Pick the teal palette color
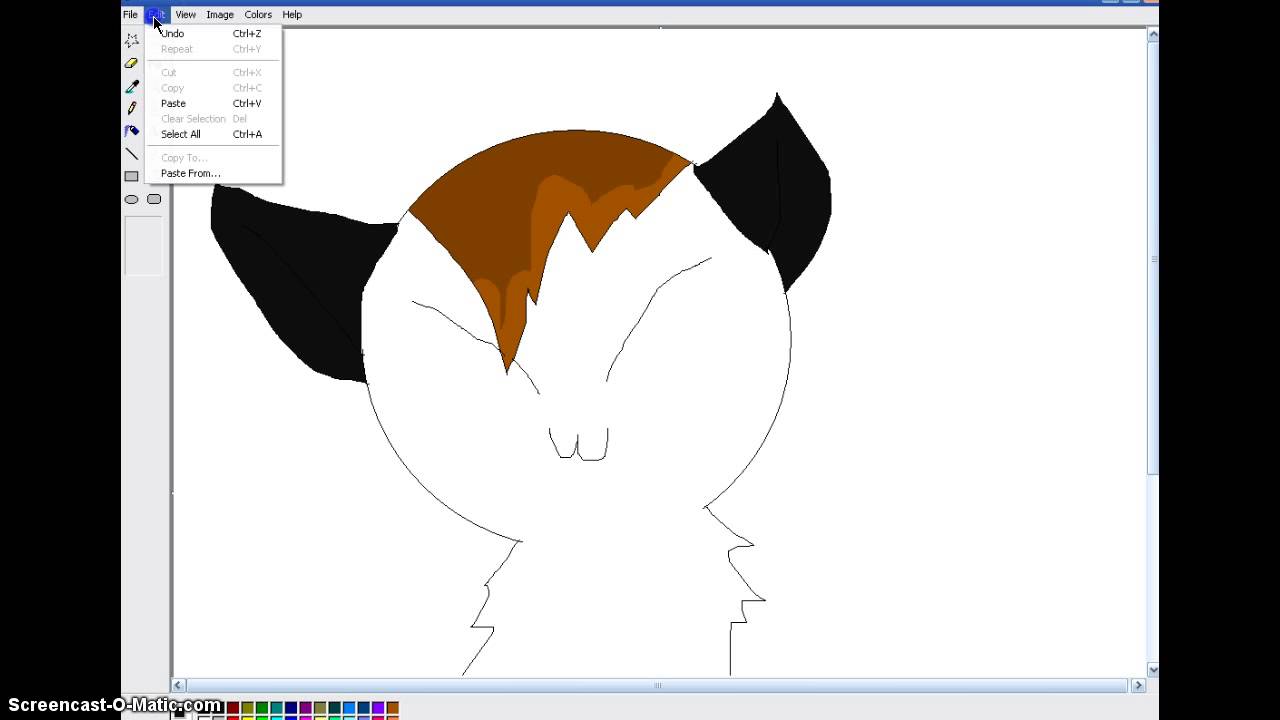 tap(276, 708)
